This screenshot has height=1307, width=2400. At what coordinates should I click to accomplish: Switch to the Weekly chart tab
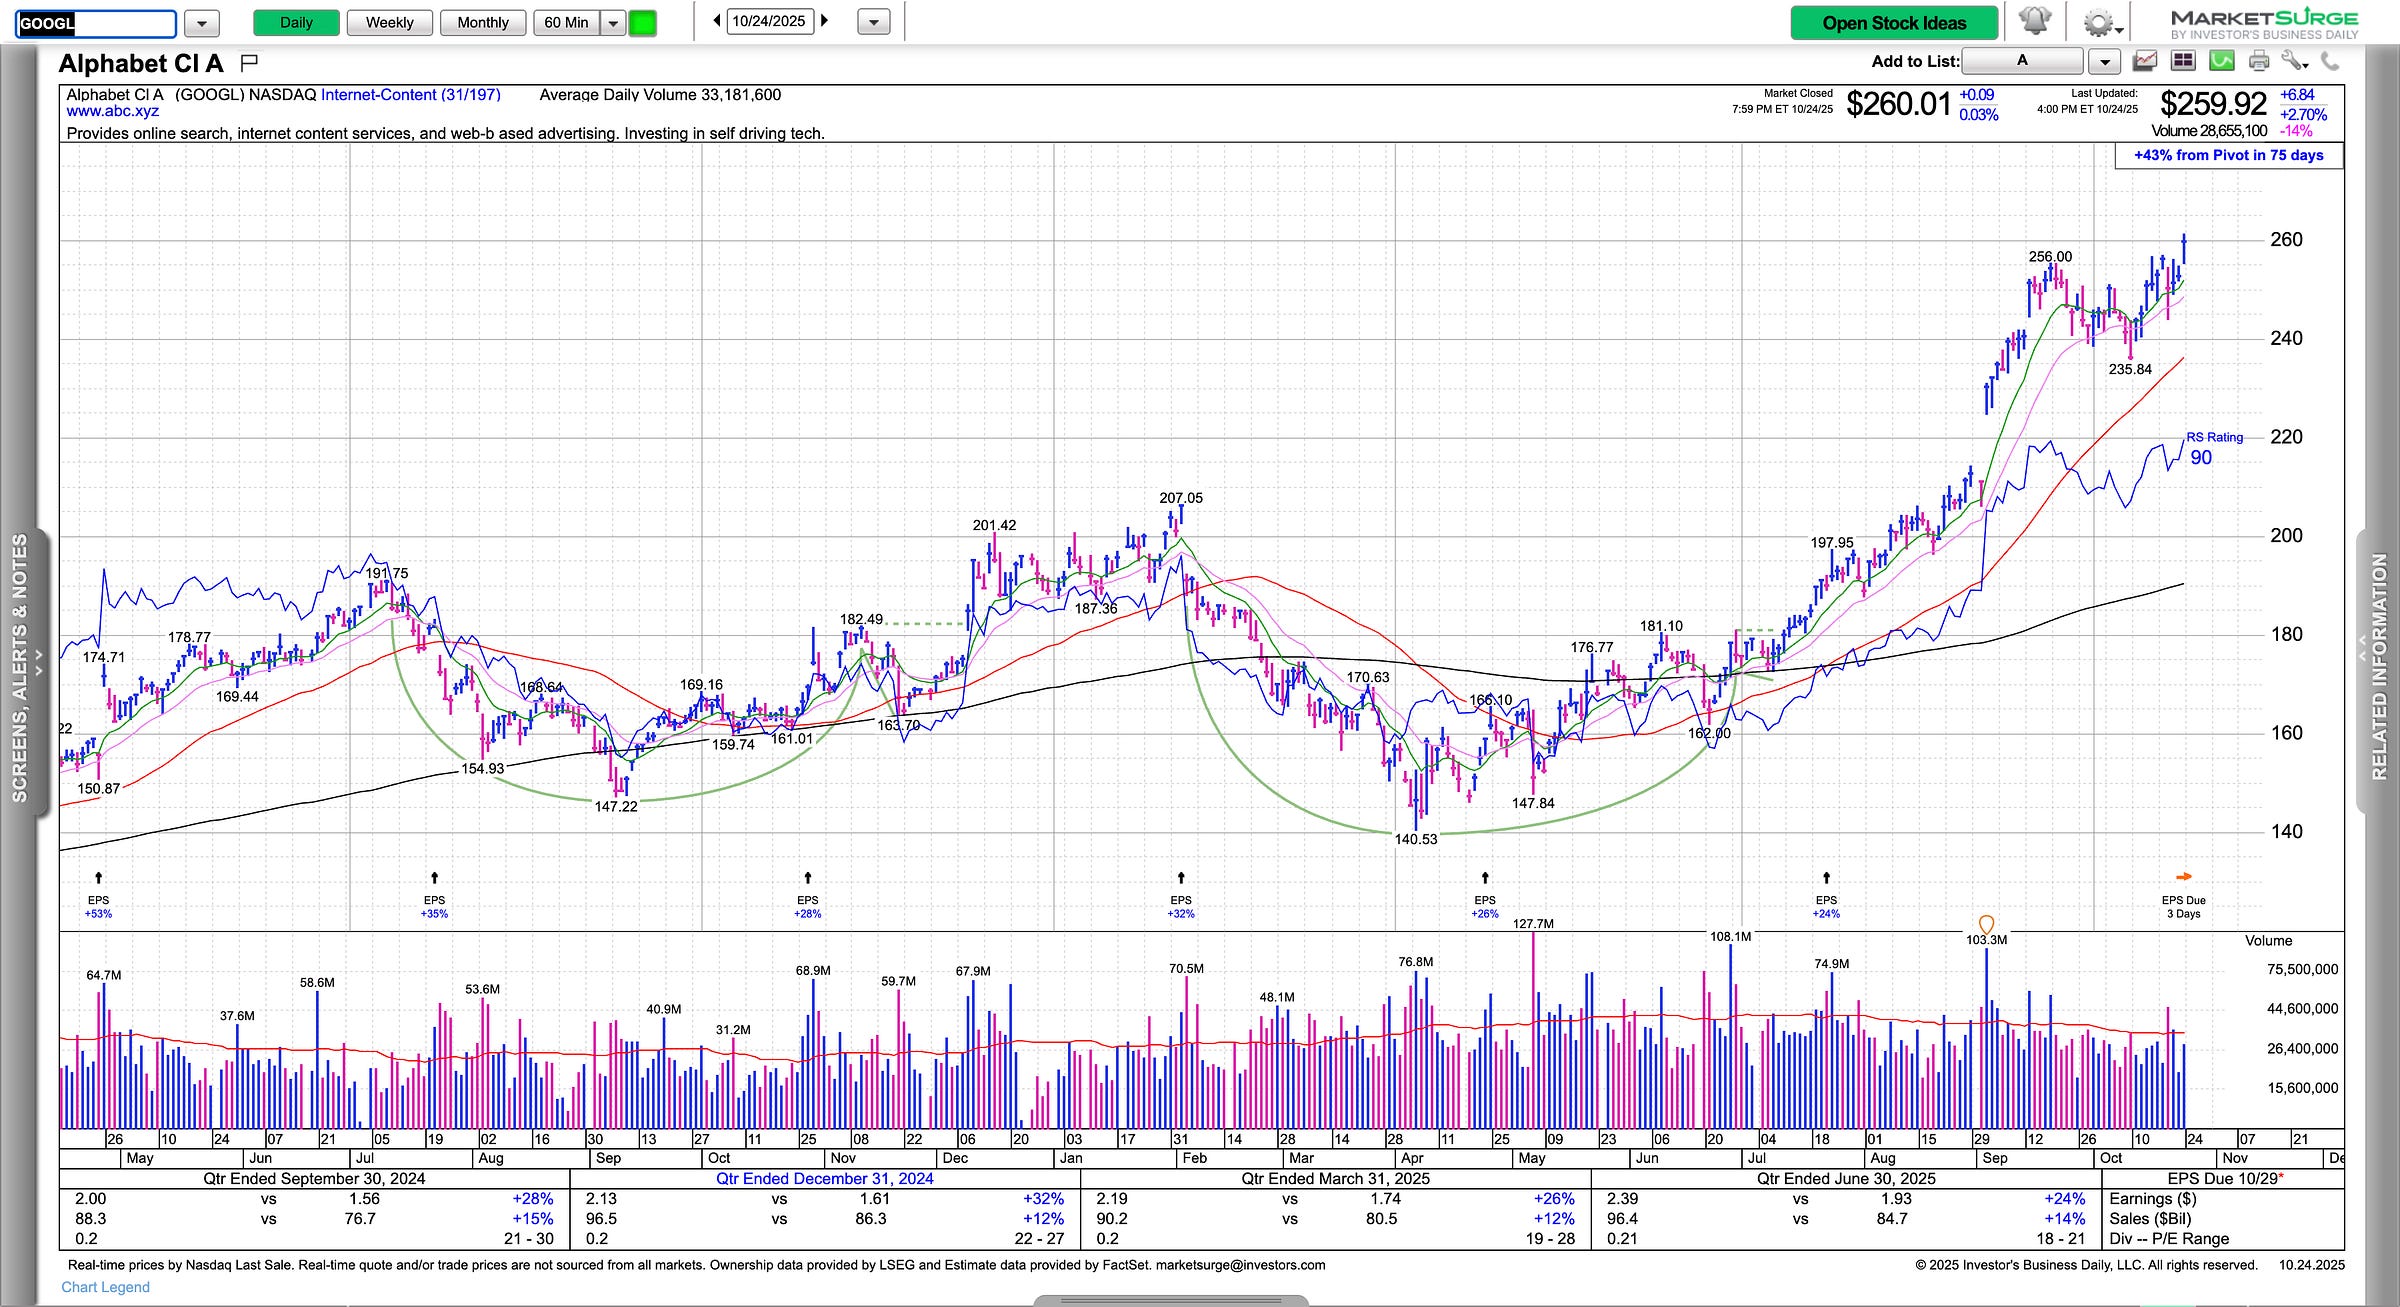tap(389, 23)
